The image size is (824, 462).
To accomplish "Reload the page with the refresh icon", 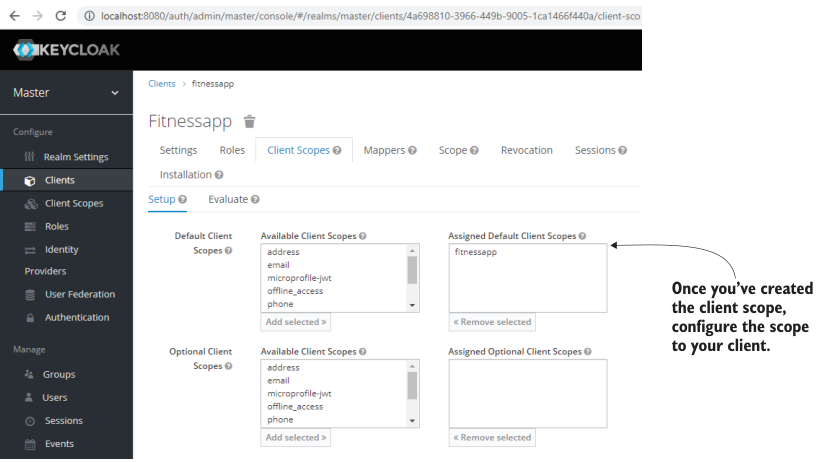I will [61, 16].
